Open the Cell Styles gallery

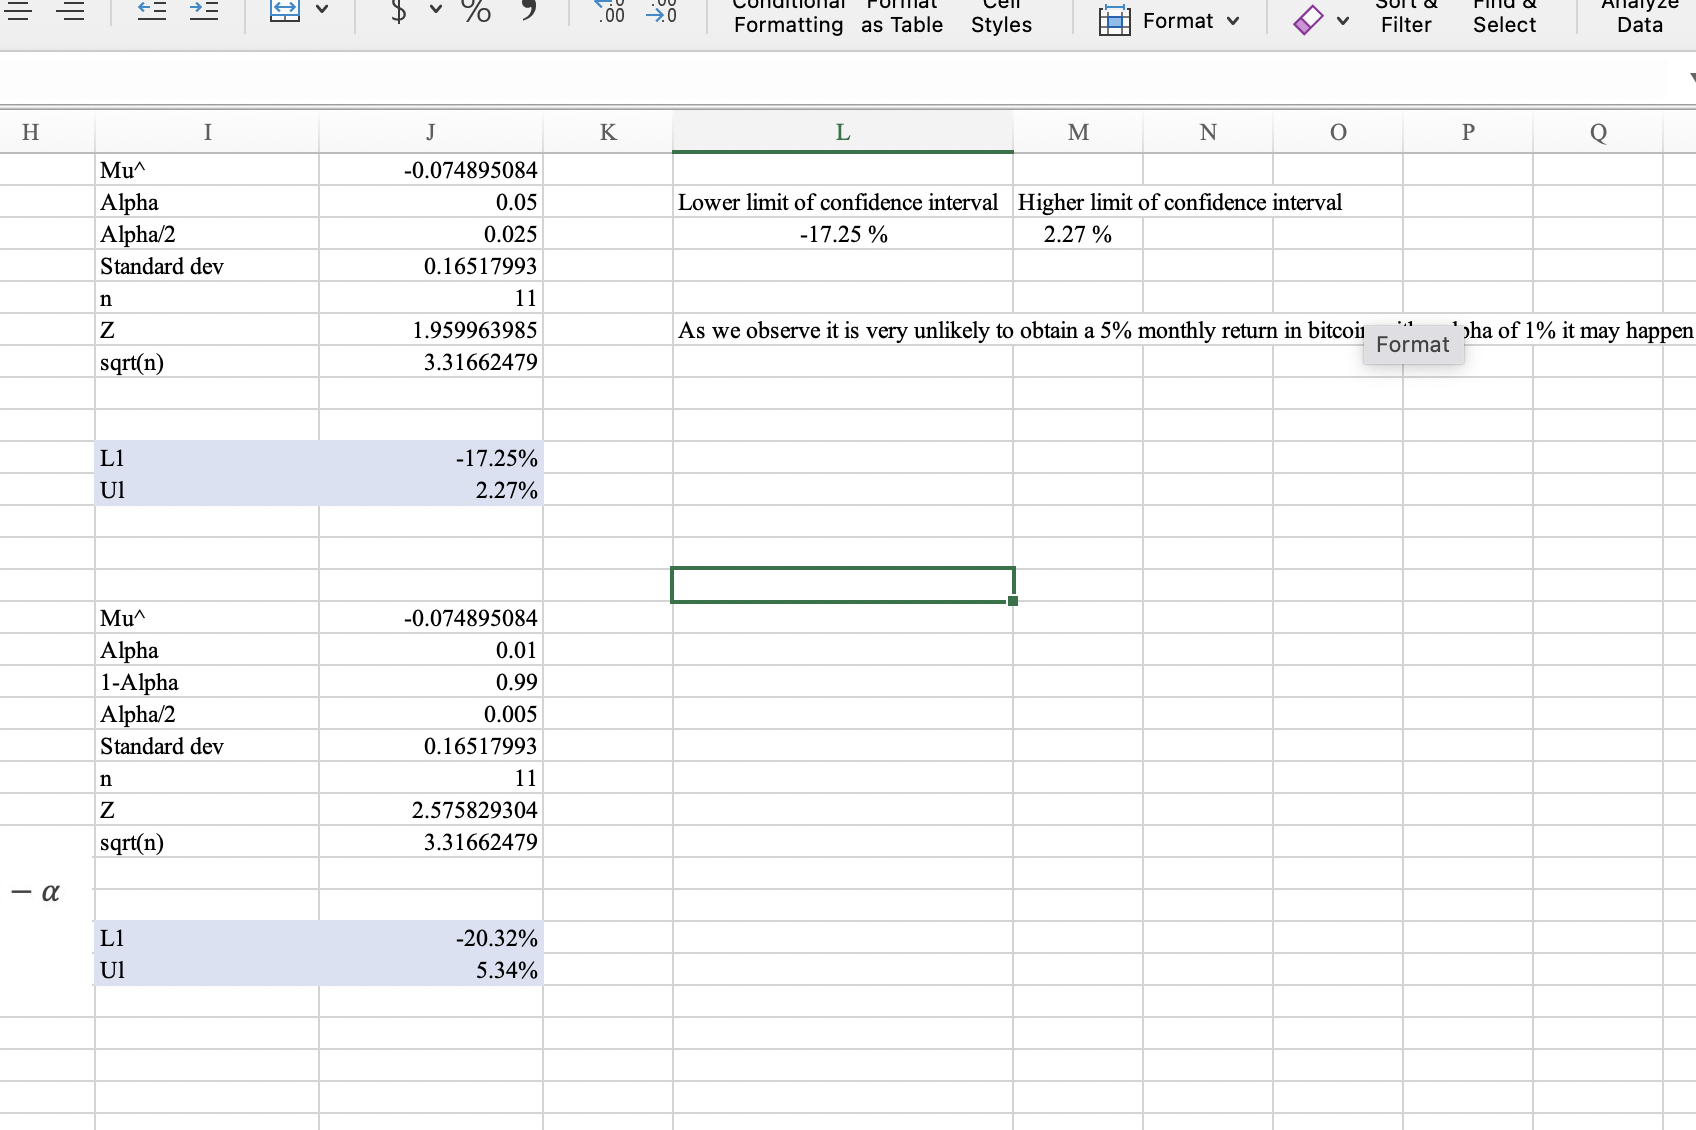coord(1000,18)
